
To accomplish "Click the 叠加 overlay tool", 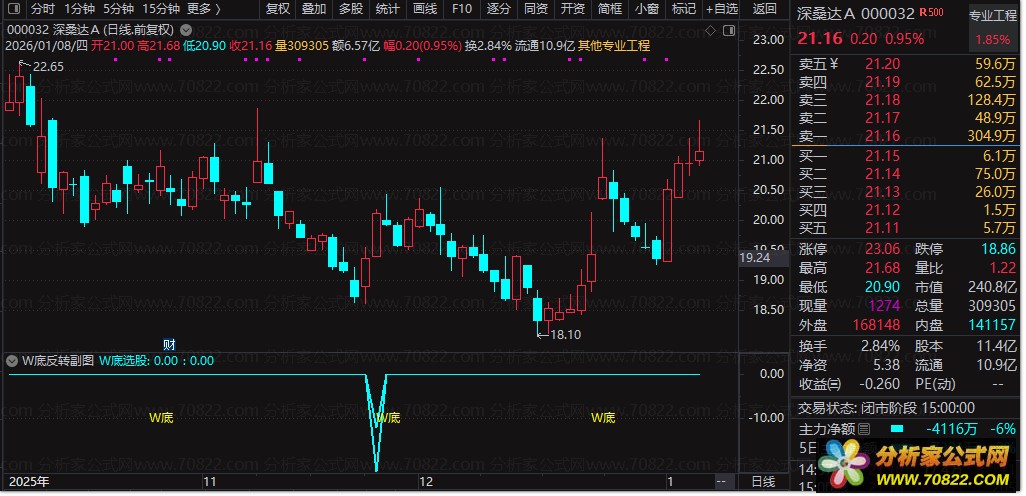I will pyautogui.click(x=314, y=9).
